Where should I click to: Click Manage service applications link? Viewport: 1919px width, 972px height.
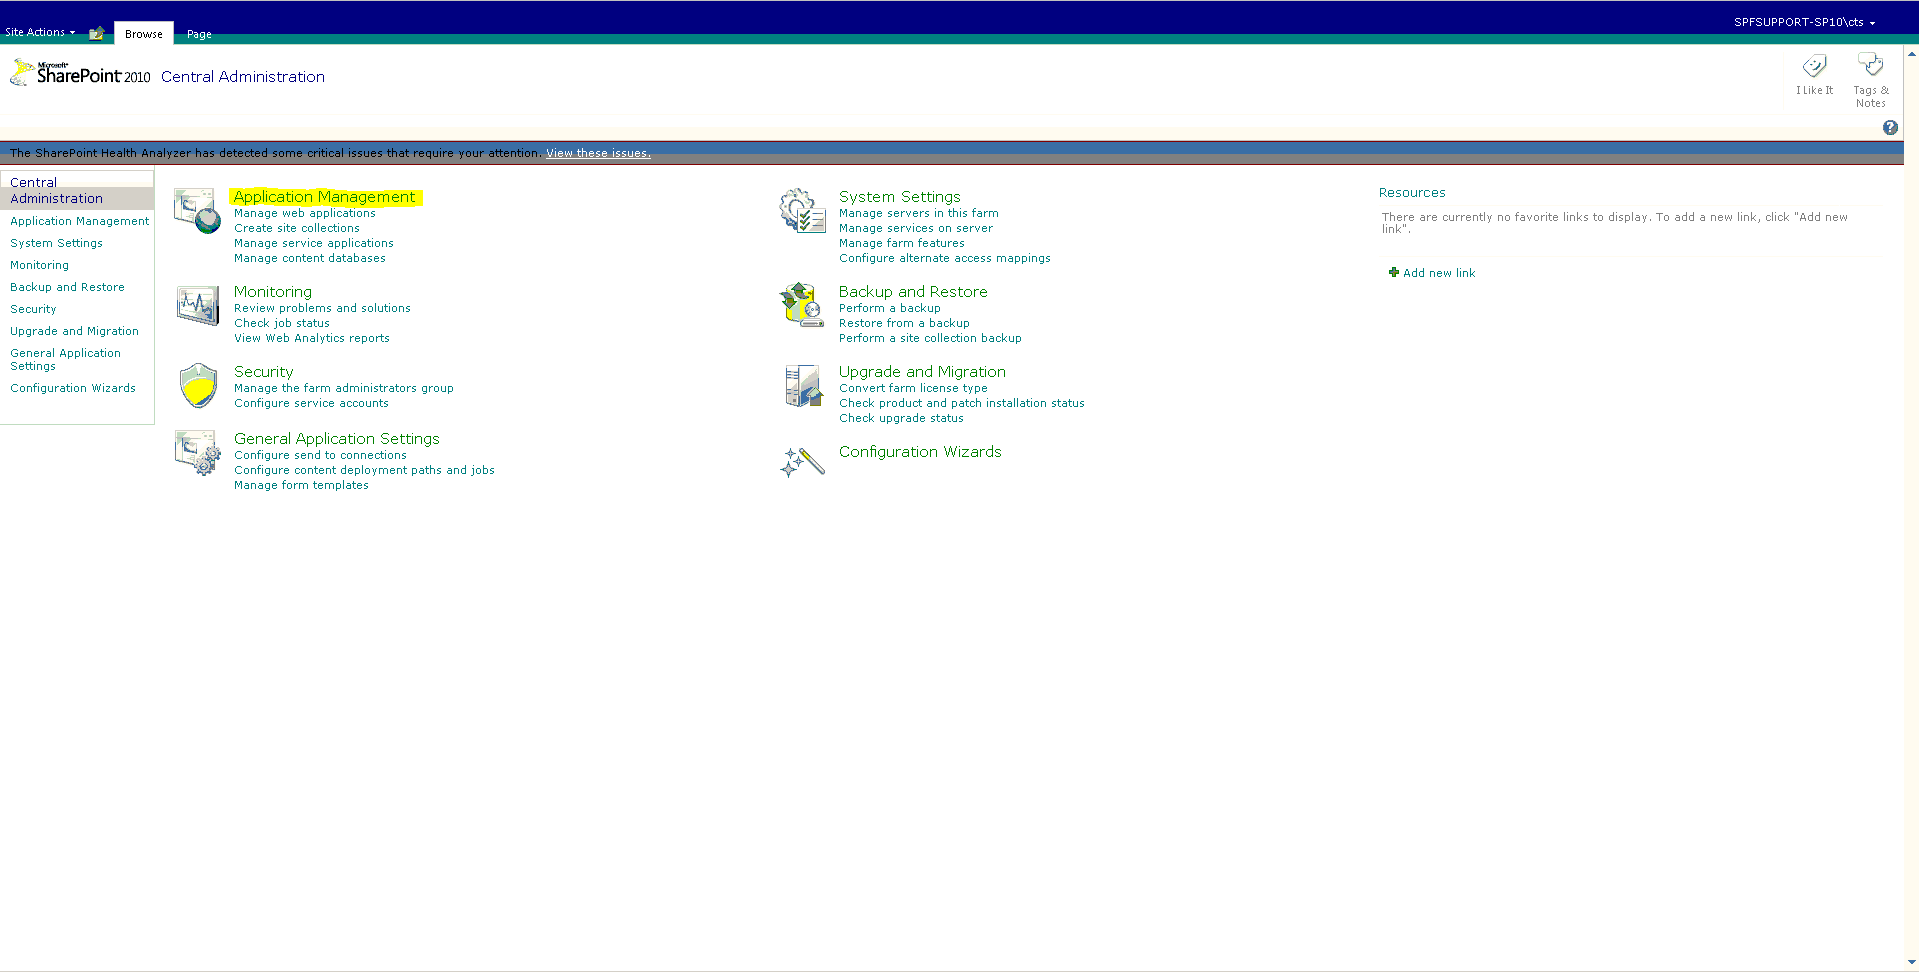314,243
